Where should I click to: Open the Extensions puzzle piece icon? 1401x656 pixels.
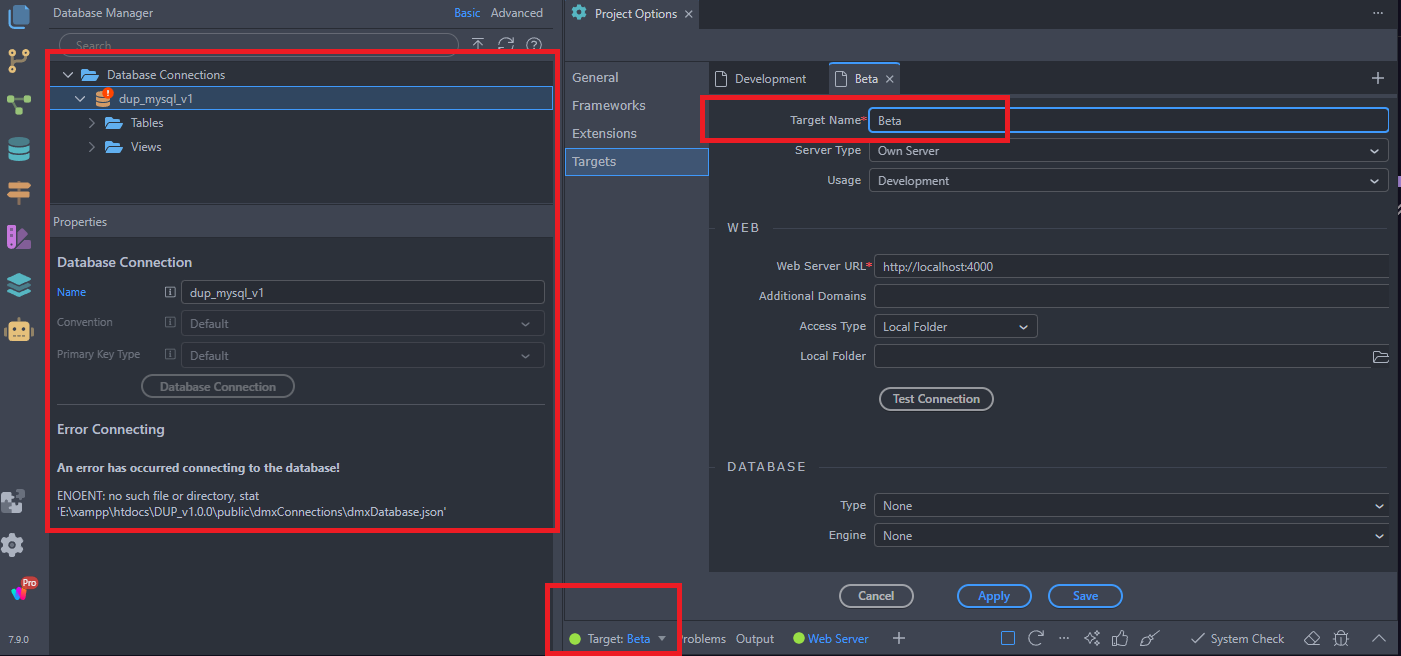pyautogui.click(x=13, y=501)
